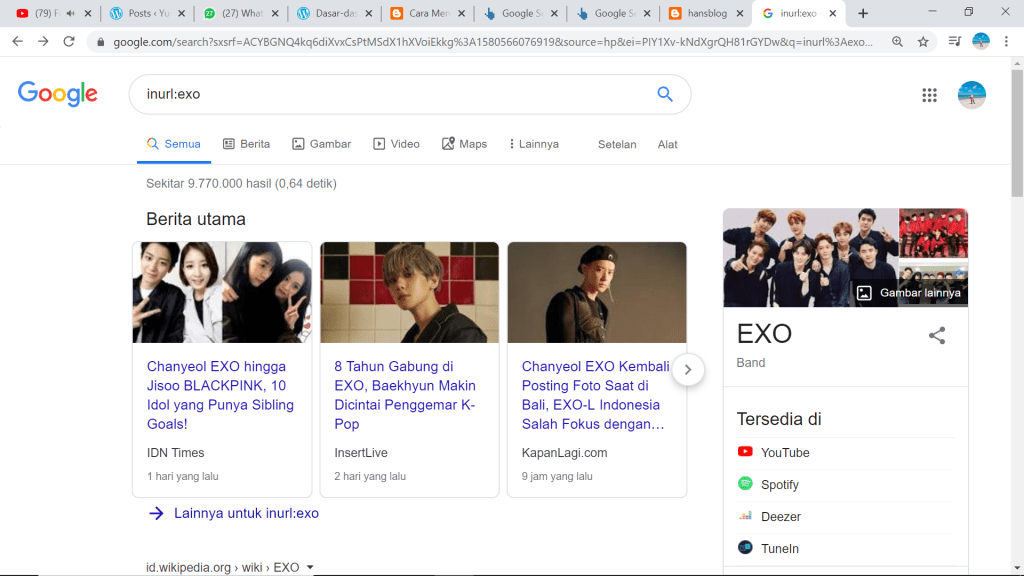Go back to the previous page
1024x576 pixels.
(x=17, y=42)
